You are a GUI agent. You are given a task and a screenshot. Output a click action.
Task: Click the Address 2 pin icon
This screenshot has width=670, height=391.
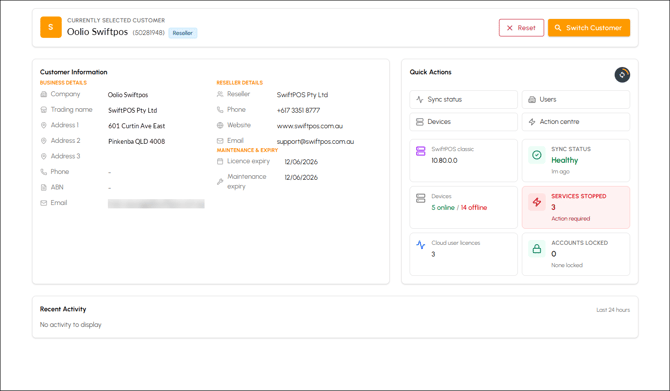tap(44, 141)
